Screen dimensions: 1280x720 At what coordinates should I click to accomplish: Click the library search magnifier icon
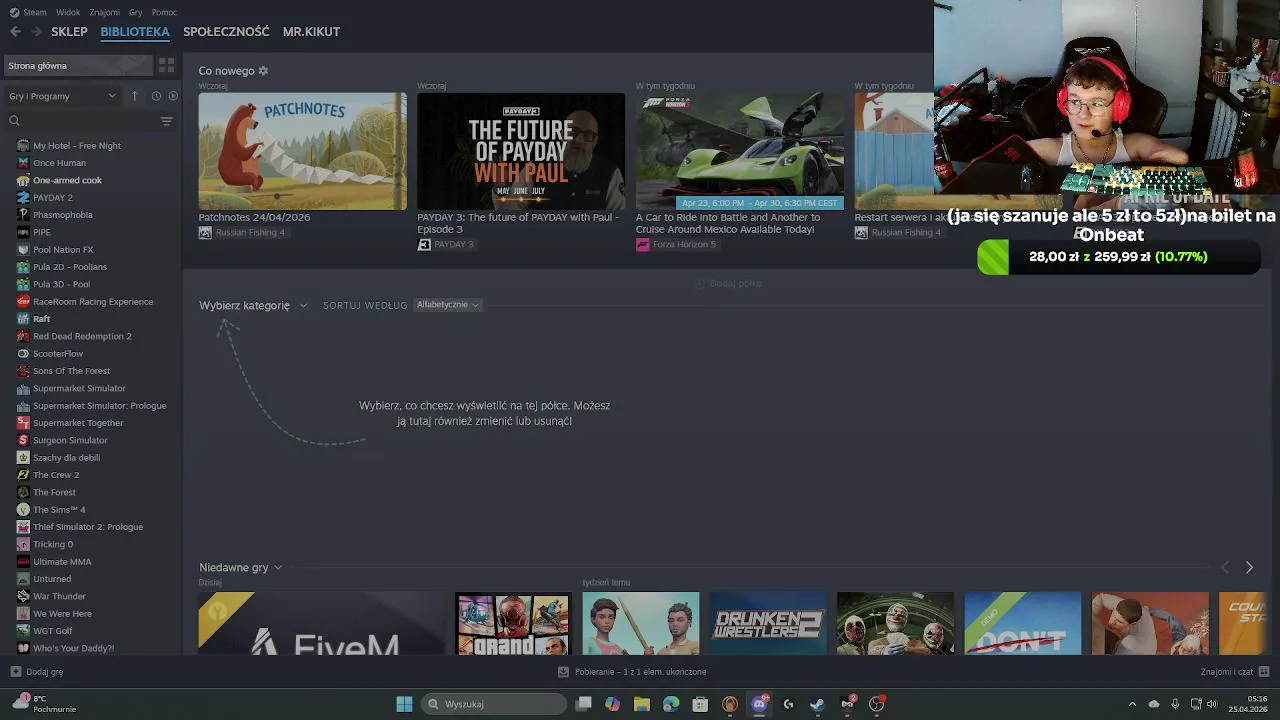[14, 121]
